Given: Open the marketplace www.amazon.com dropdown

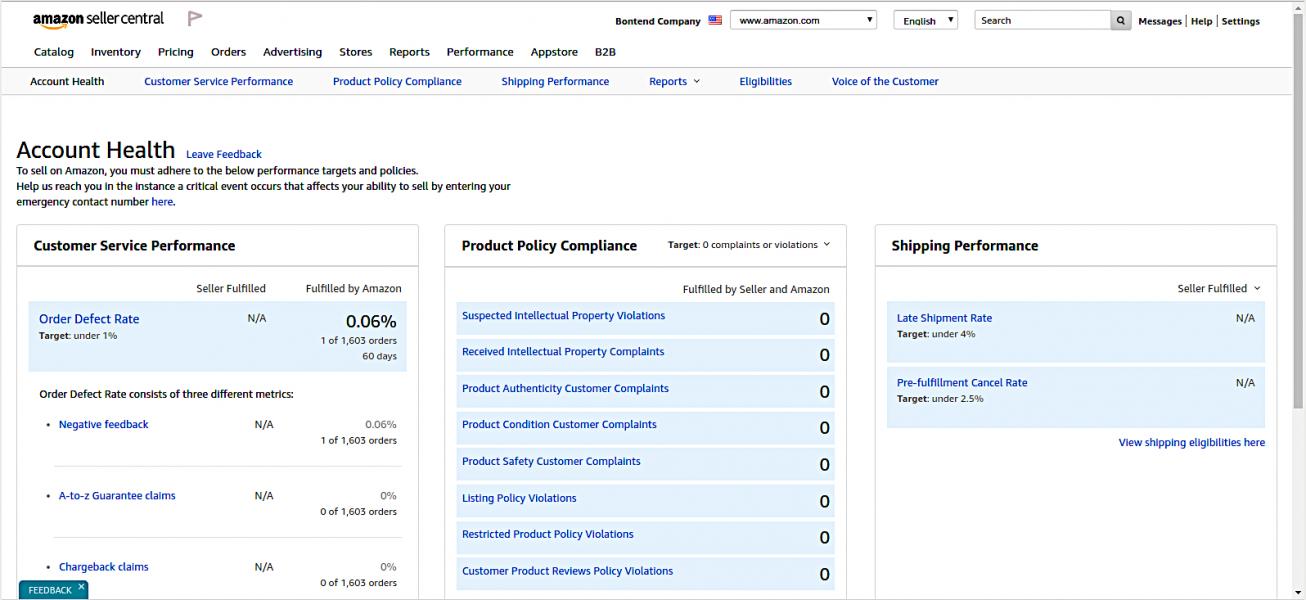Looking at the screenshot, I should [x=804, y=20].
